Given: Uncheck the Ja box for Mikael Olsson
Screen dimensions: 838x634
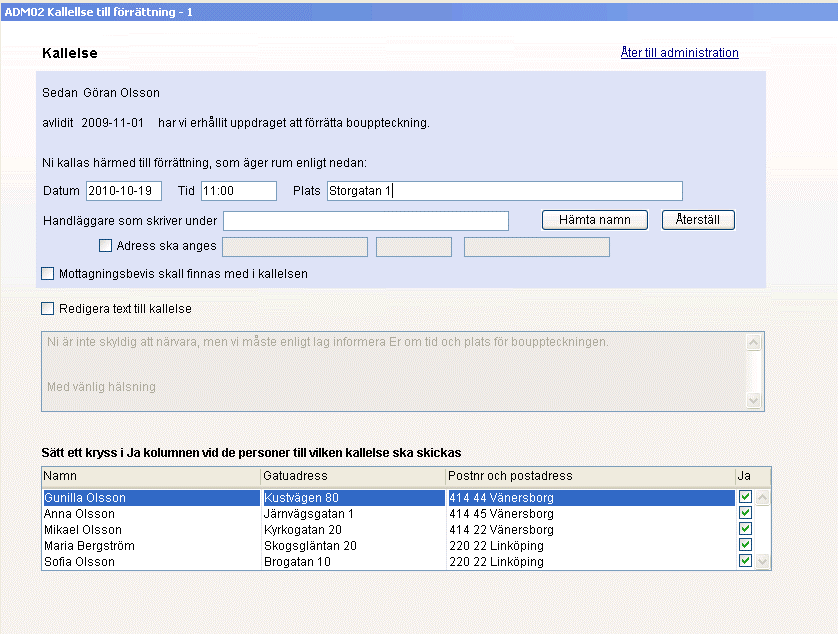Looking at the screenshot, I should point(744,529).
